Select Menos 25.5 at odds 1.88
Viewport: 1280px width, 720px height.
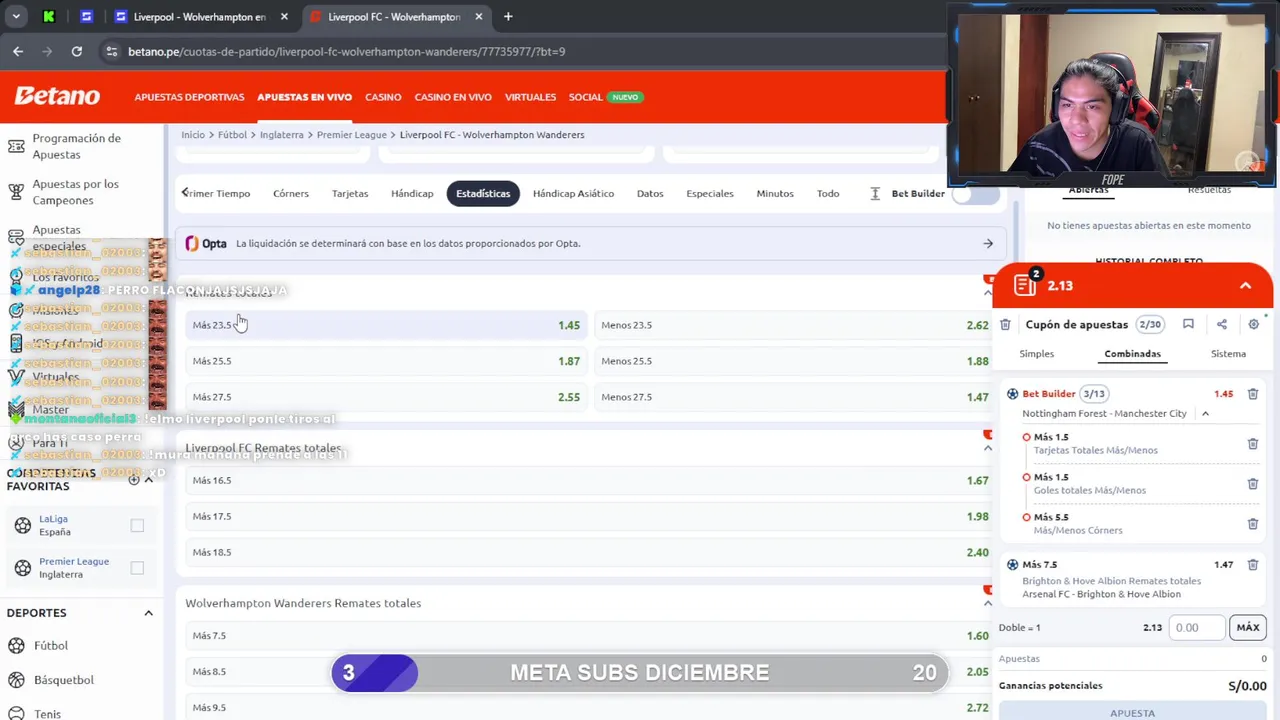pos(794,361)
